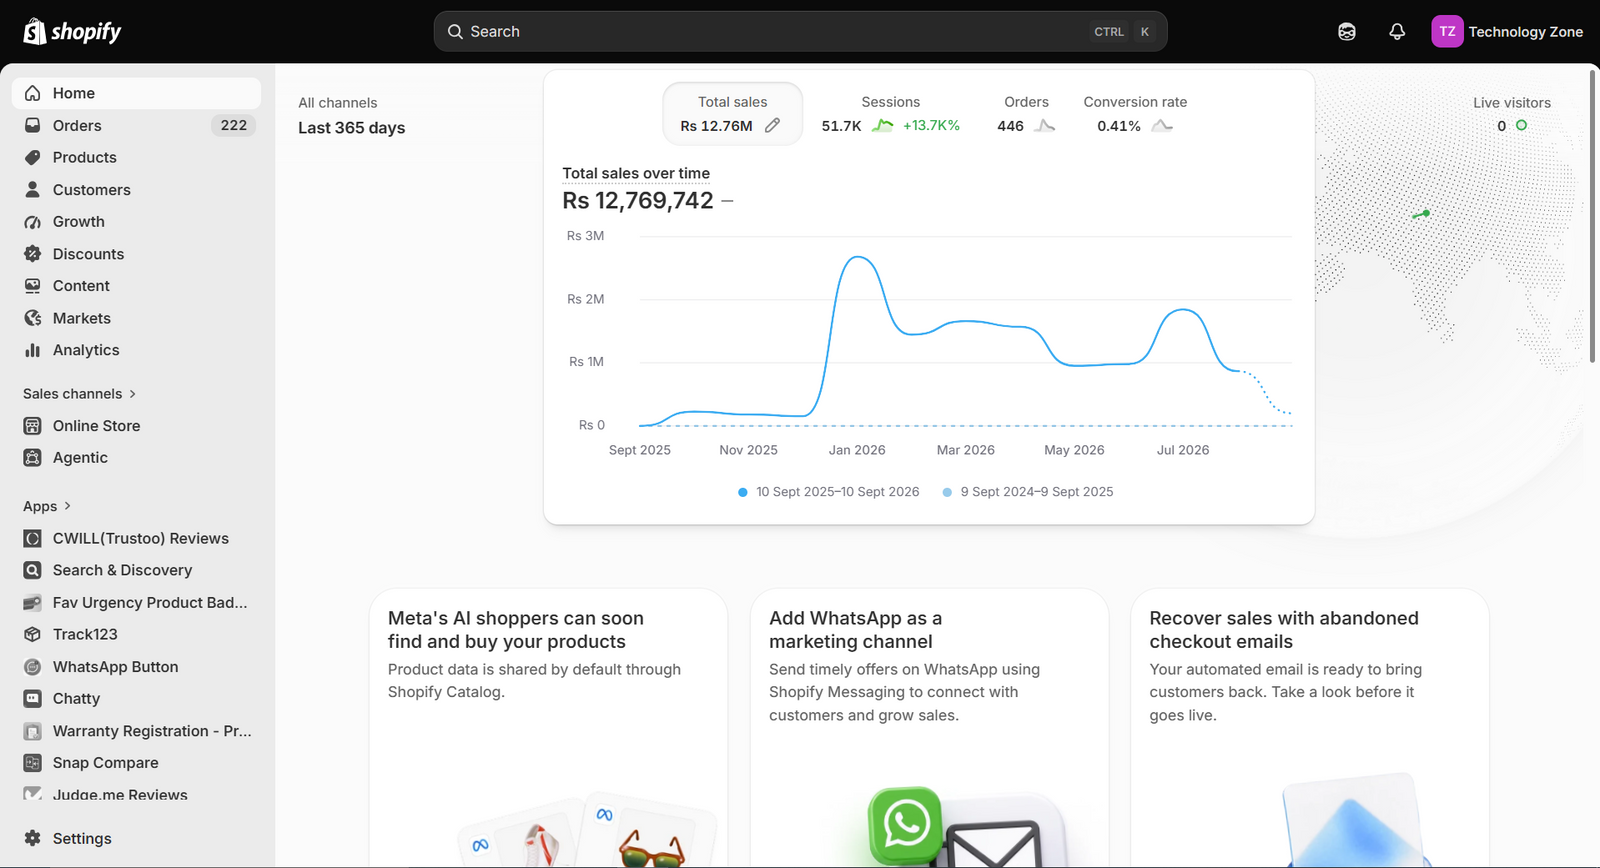The image size is (1600, 868).
Task: Click the Track123 app icon
Action: [x=33, y=634]
